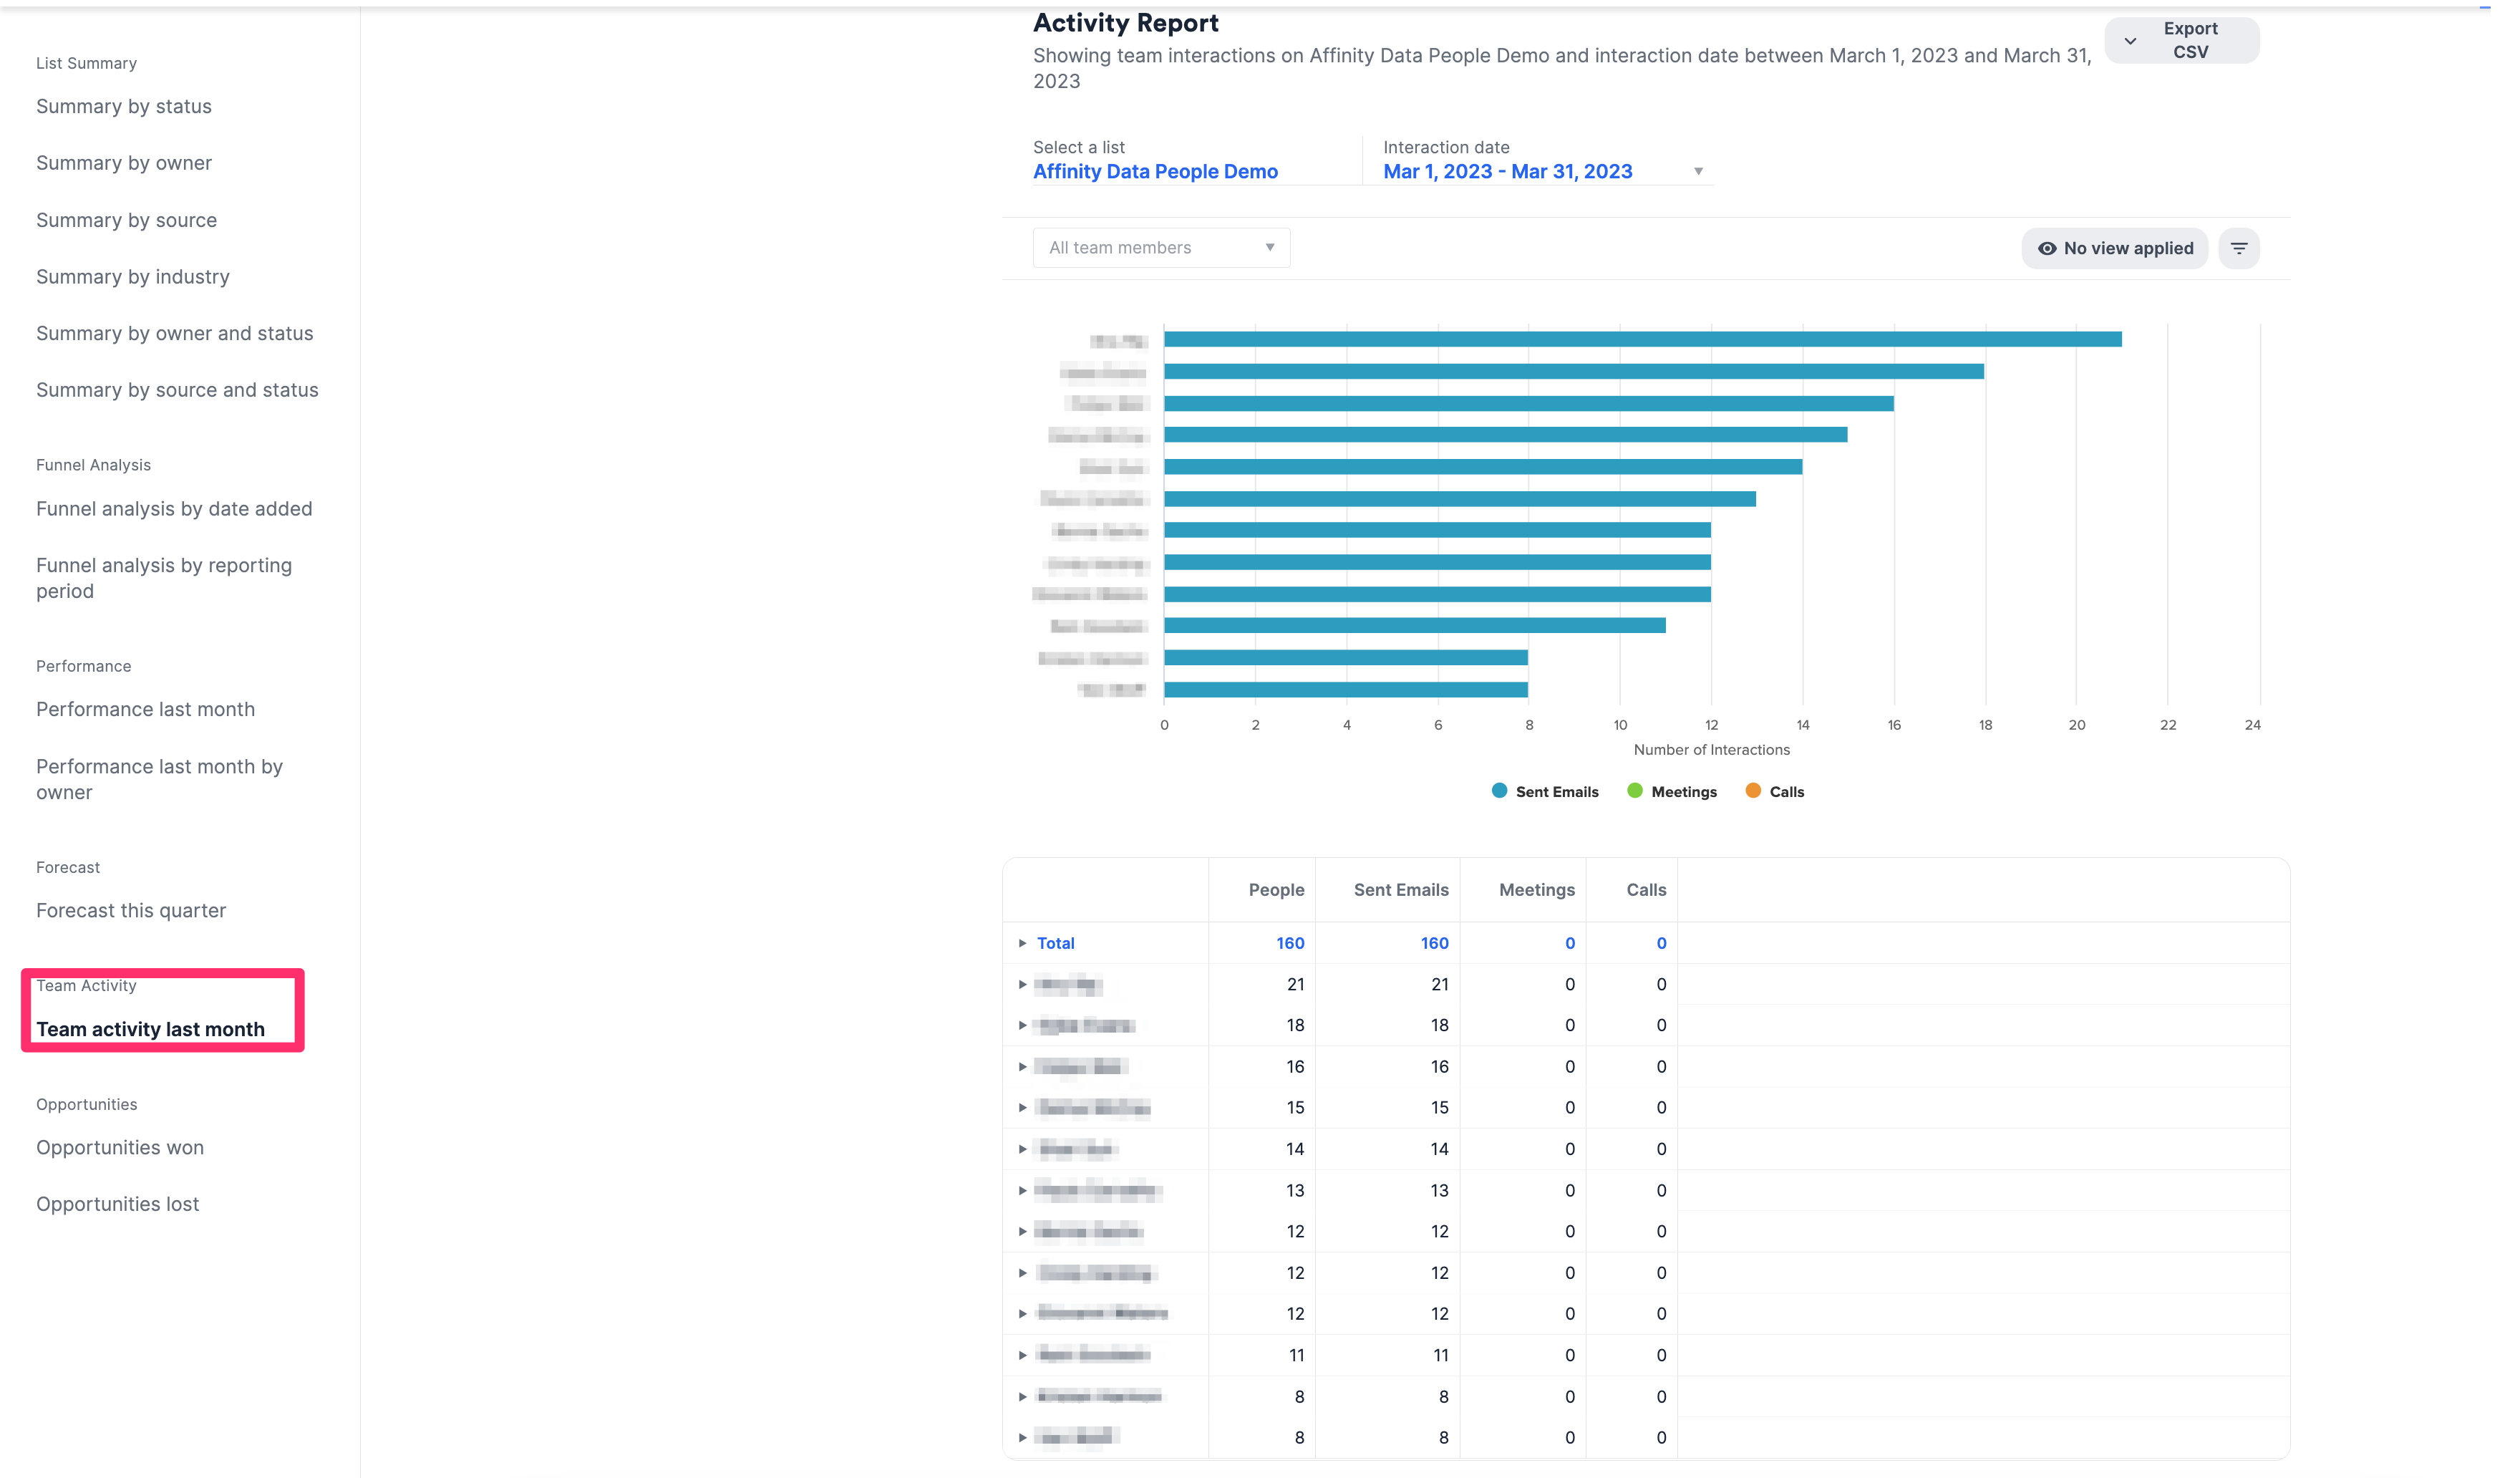Toggle the No view applied option

click(2115, 247)
